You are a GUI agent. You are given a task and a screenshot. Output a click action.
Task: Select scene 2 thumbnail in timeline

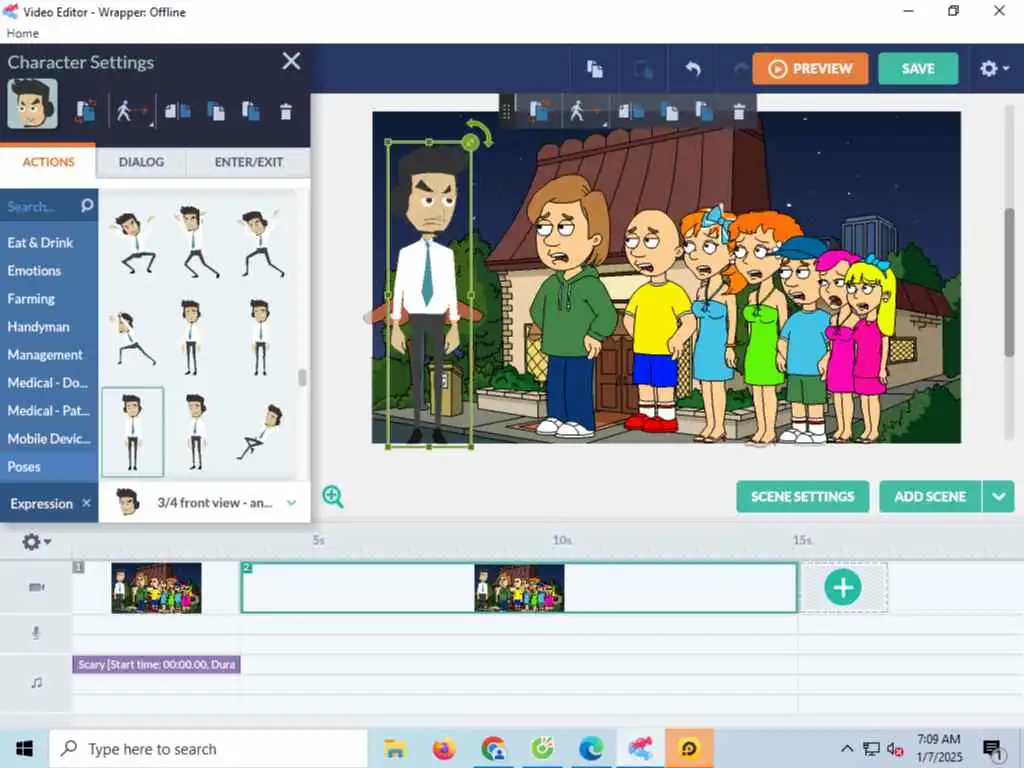tap(519, 588)
